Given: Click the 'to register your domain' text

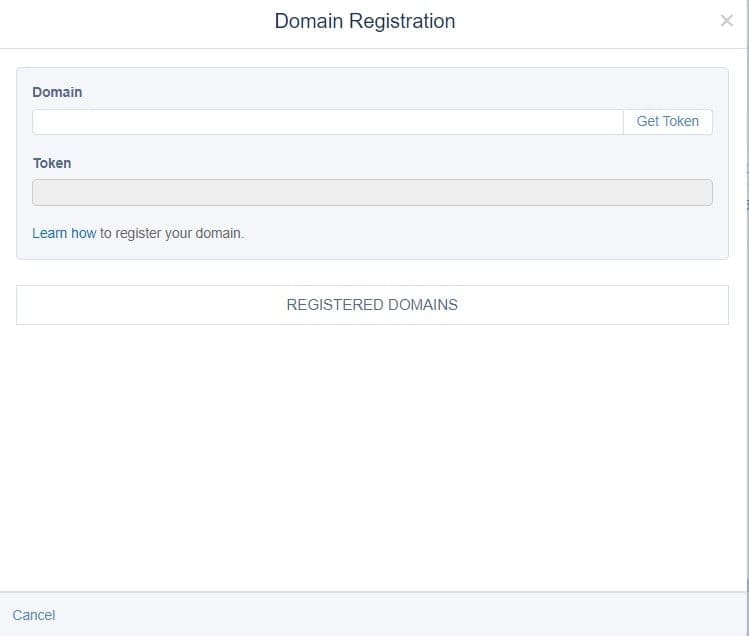Looking at the screenshot, I should pyautogui.click(x=172, y=233).
